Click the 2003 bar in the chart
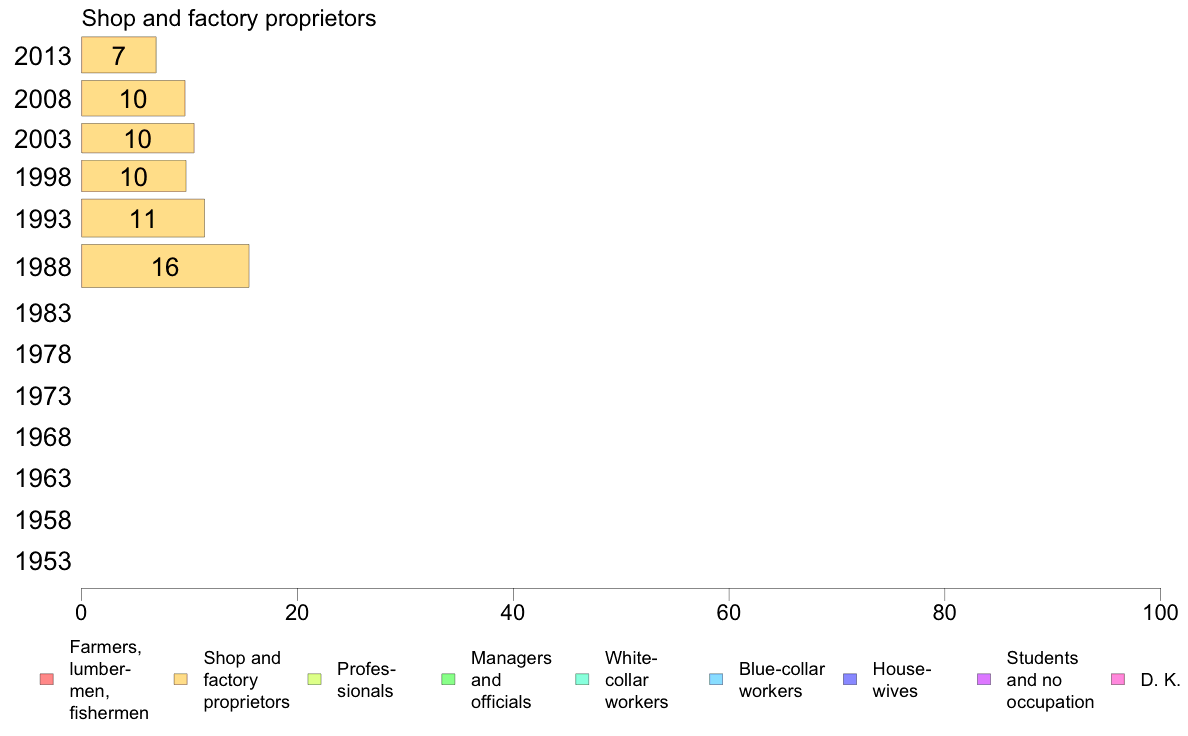This screenshot has height=736, width=1188. pyautogui.click(x=137, y=138)
